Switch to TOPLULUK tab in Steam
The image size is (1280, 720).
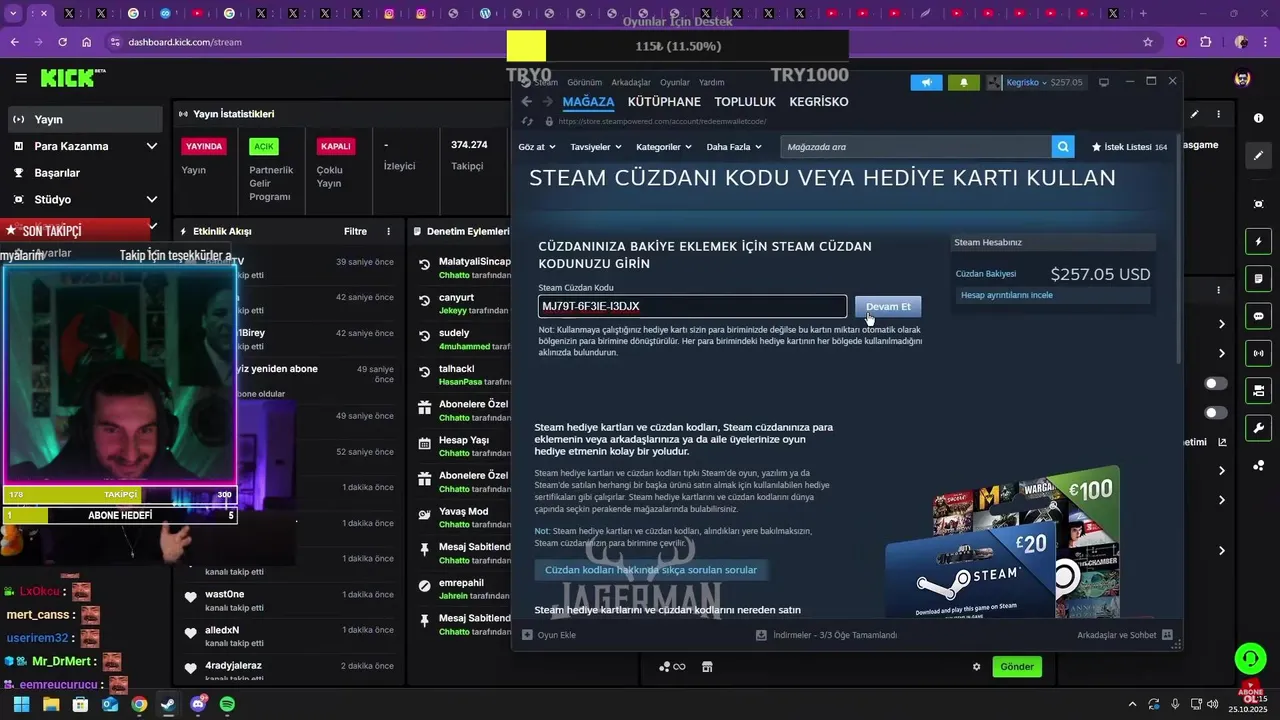[x=745, y=102]
